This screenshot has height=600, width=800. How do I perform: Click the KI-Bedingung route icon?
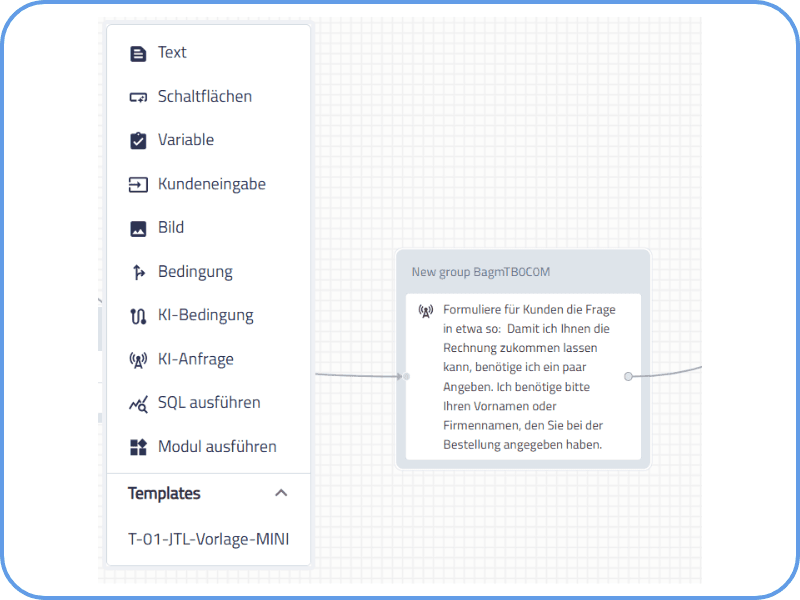tap(138, 316)
